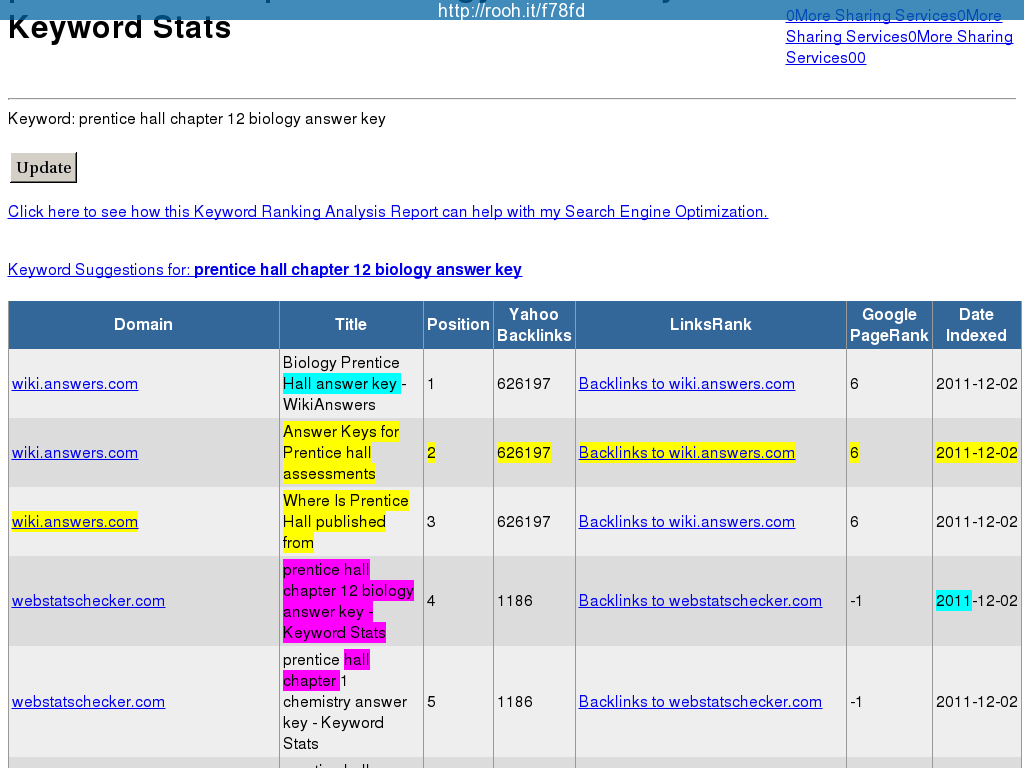
Task: Open webstatschecker.com domain link in position 4 row
Action: (x=88, y=601)
